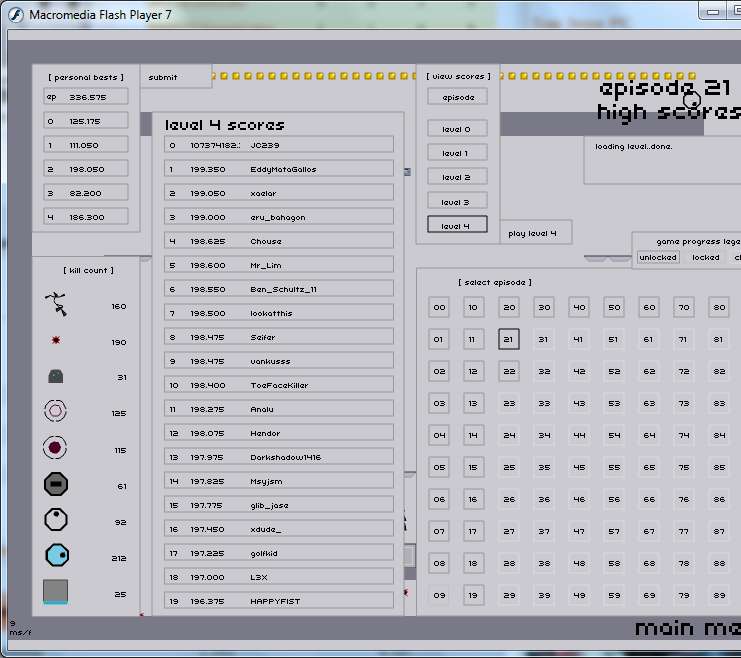The image size is (741, 658).
Task: Open the rank 0 score row by JC239
Action: 279,145
